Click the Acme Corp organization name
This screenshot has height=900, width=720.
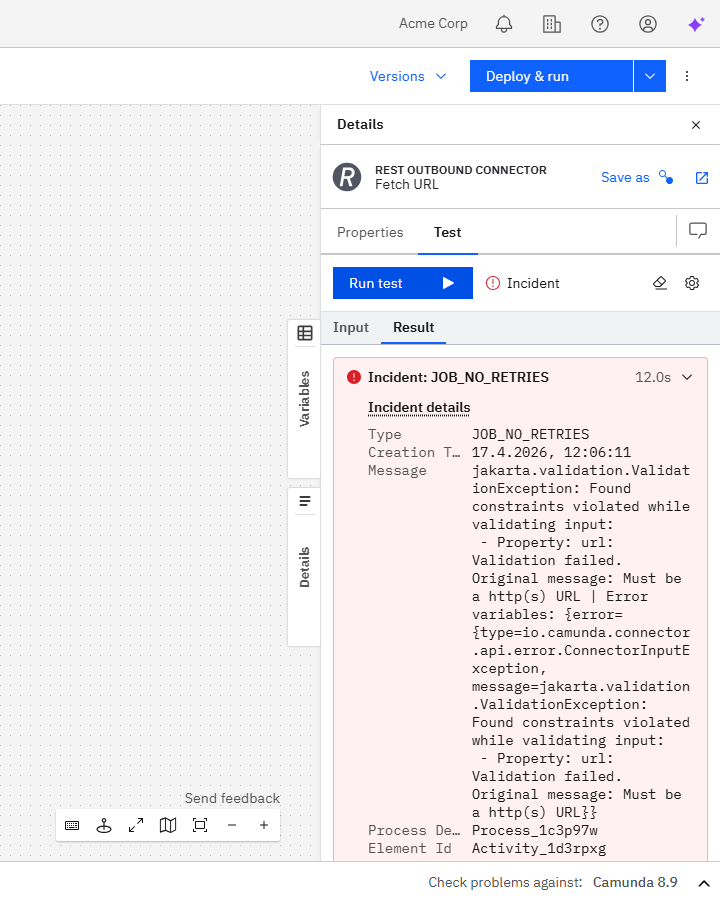pyautogui.click(x=433, y=24)
